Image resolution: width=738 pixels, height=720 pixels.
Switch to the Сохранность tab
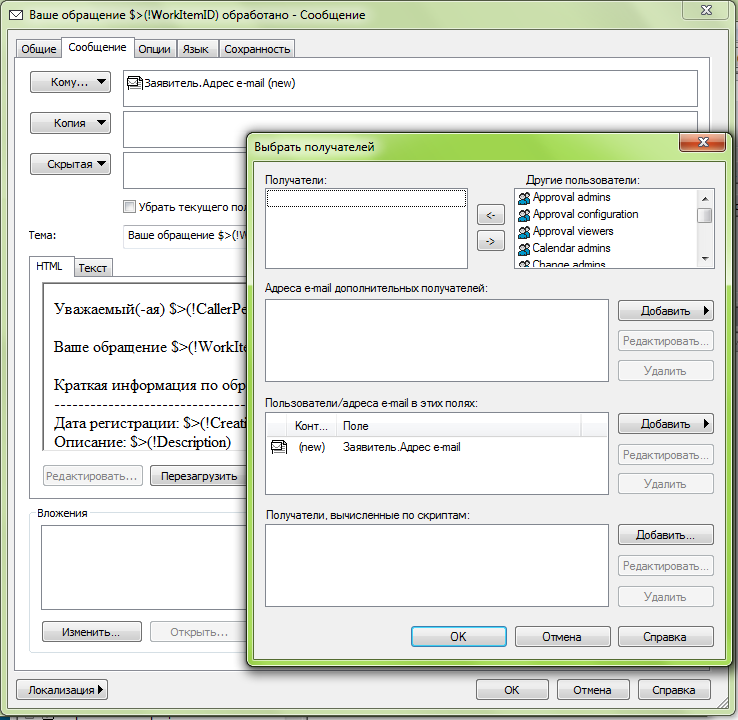(x=257, y=49)
